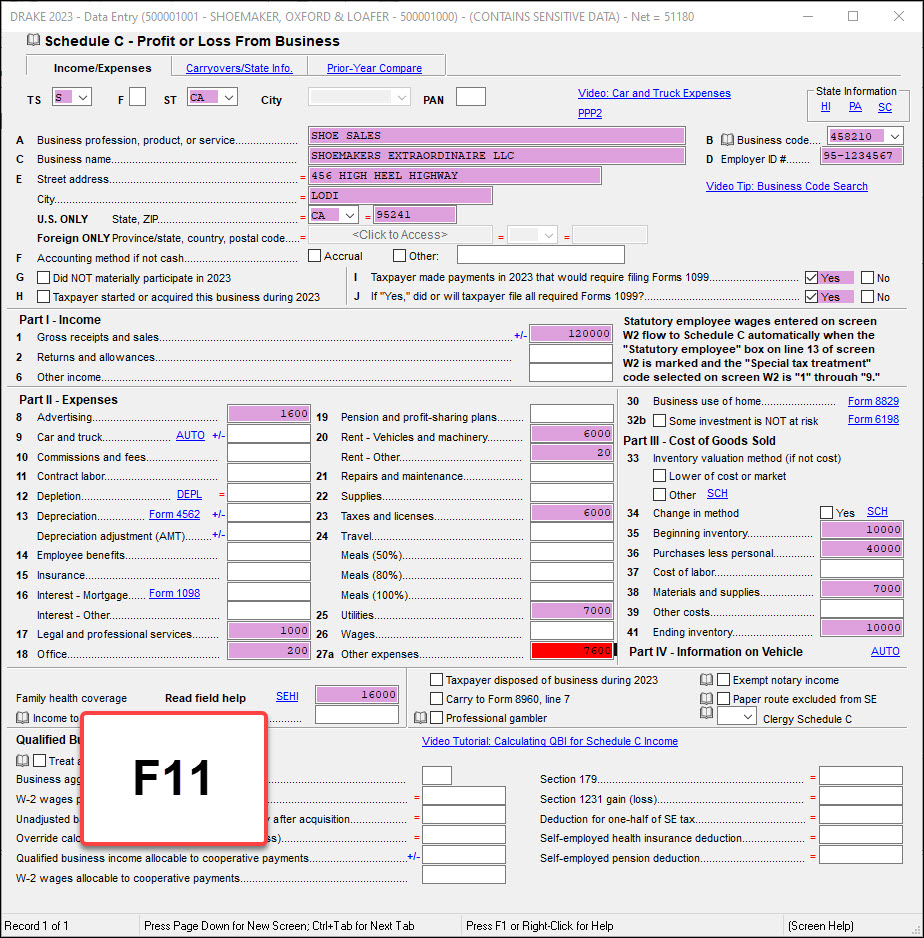Click the Gross receipts and sales field
Viewport: 924px width, 938px height.
571,334
